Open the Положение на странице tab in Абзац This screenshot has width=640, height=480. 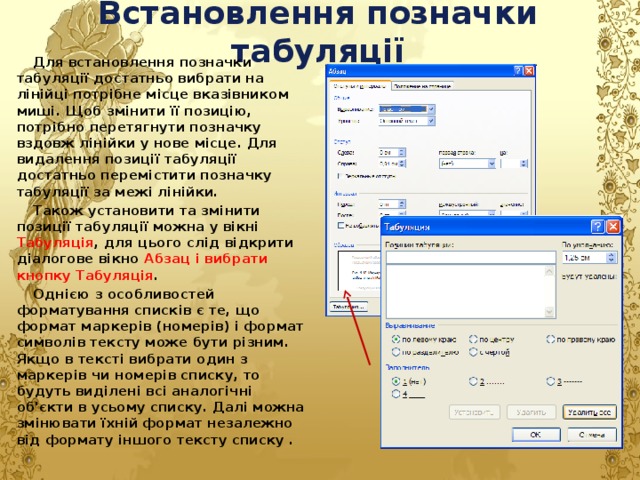(x=422, y=86)
